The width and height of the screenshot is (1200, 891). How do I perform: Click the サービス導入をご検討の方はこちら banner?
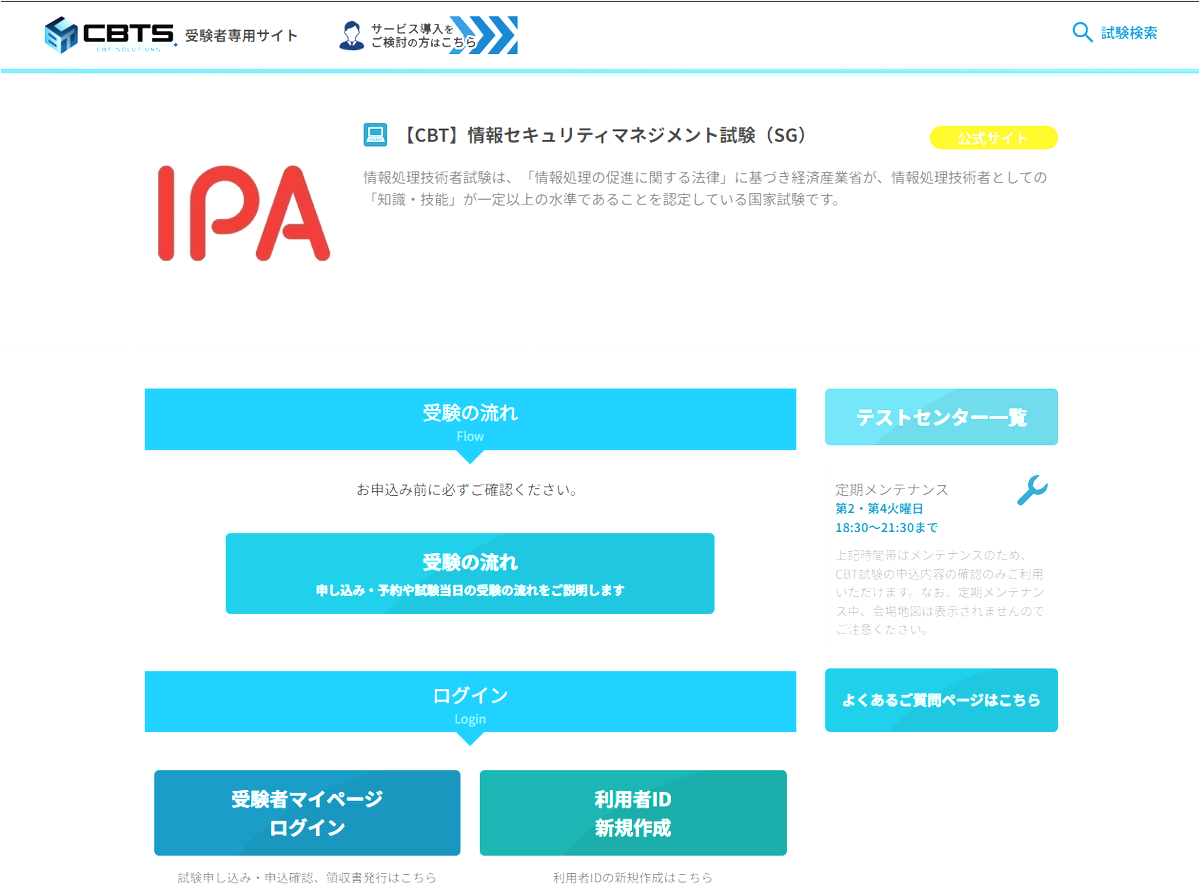(x=428, y=35)
